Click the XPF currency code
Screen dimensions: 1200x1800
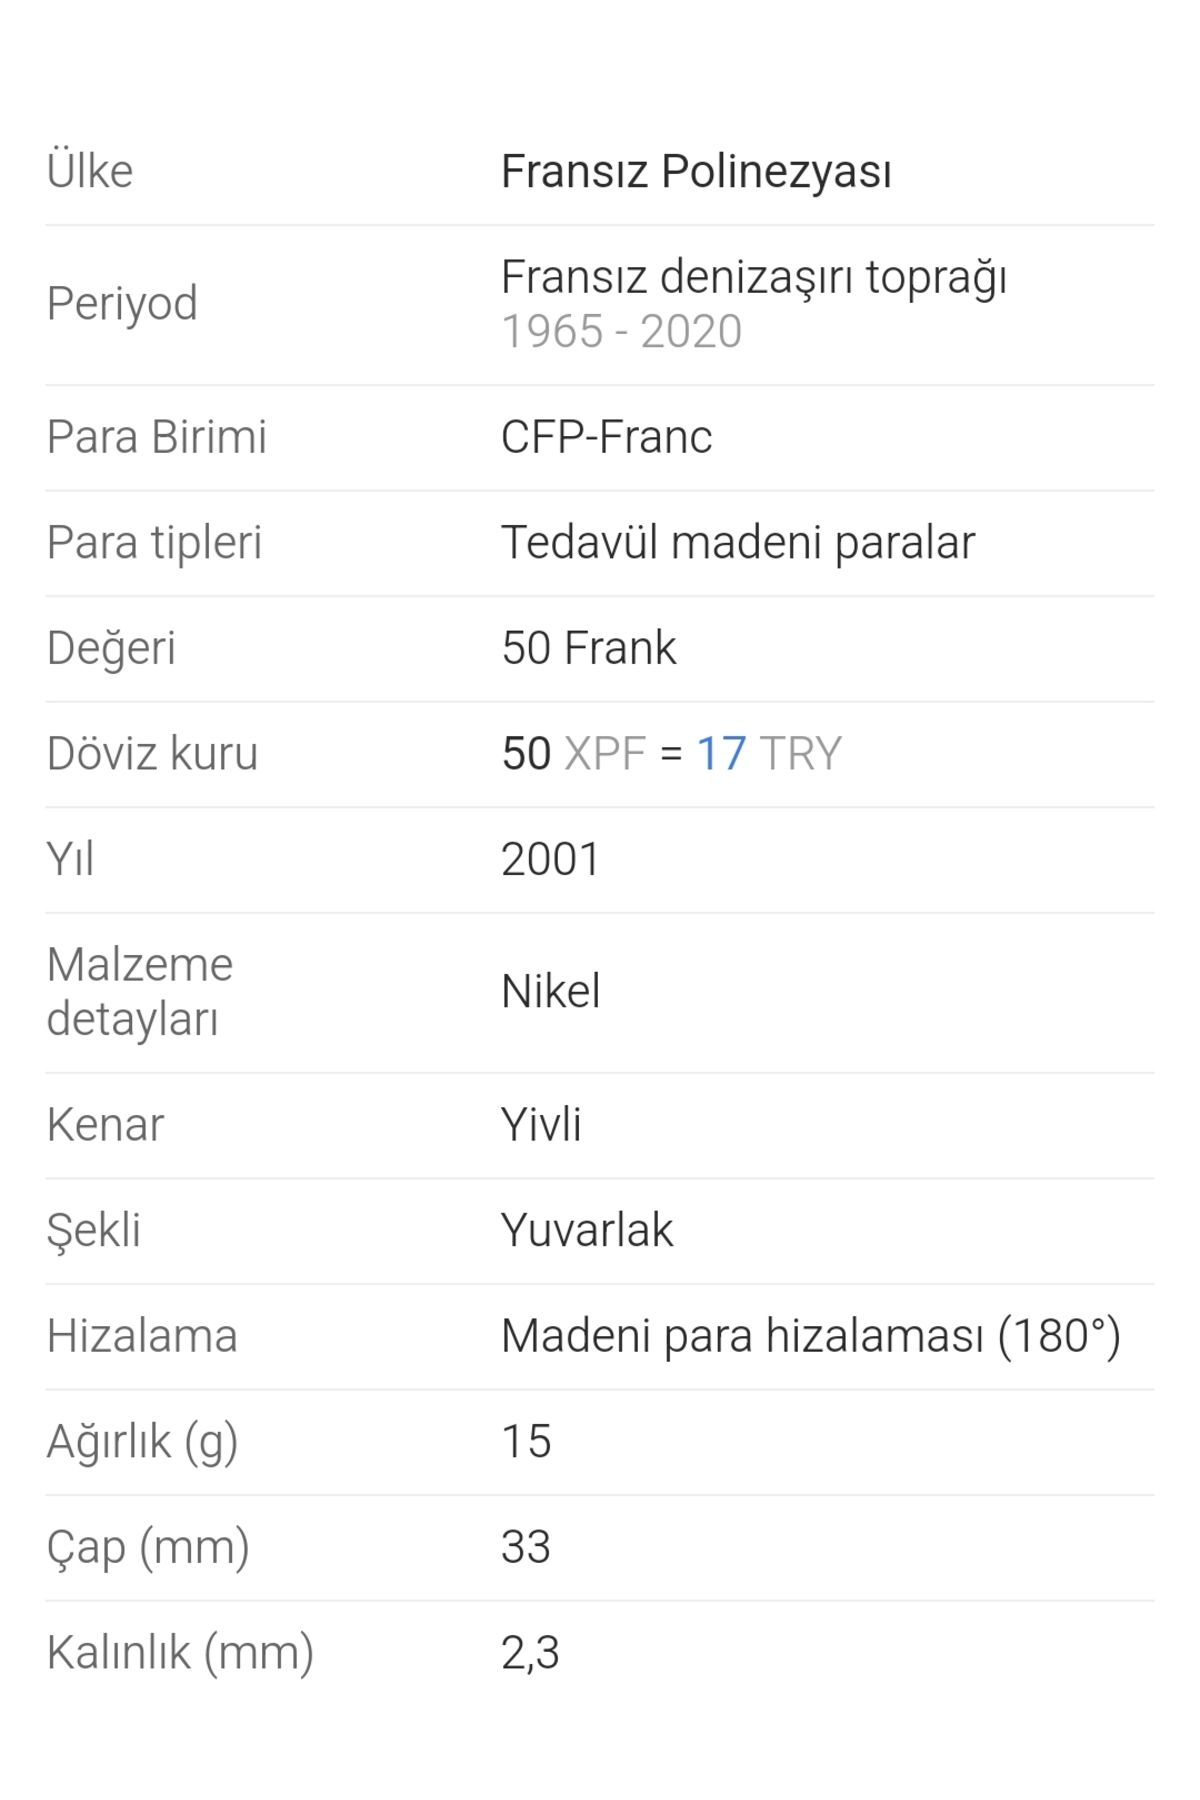tap(605, 754)
